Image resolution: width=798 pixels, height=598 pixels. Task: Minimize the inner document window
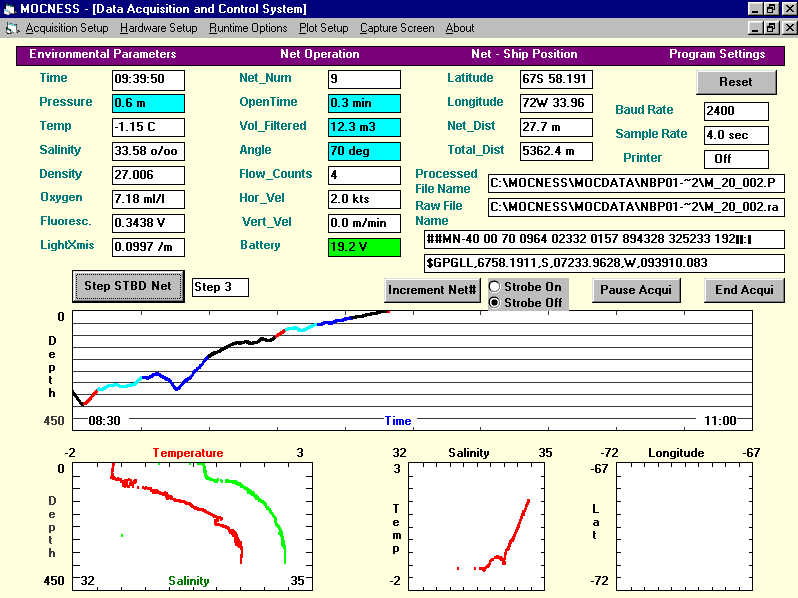[756, 28]
